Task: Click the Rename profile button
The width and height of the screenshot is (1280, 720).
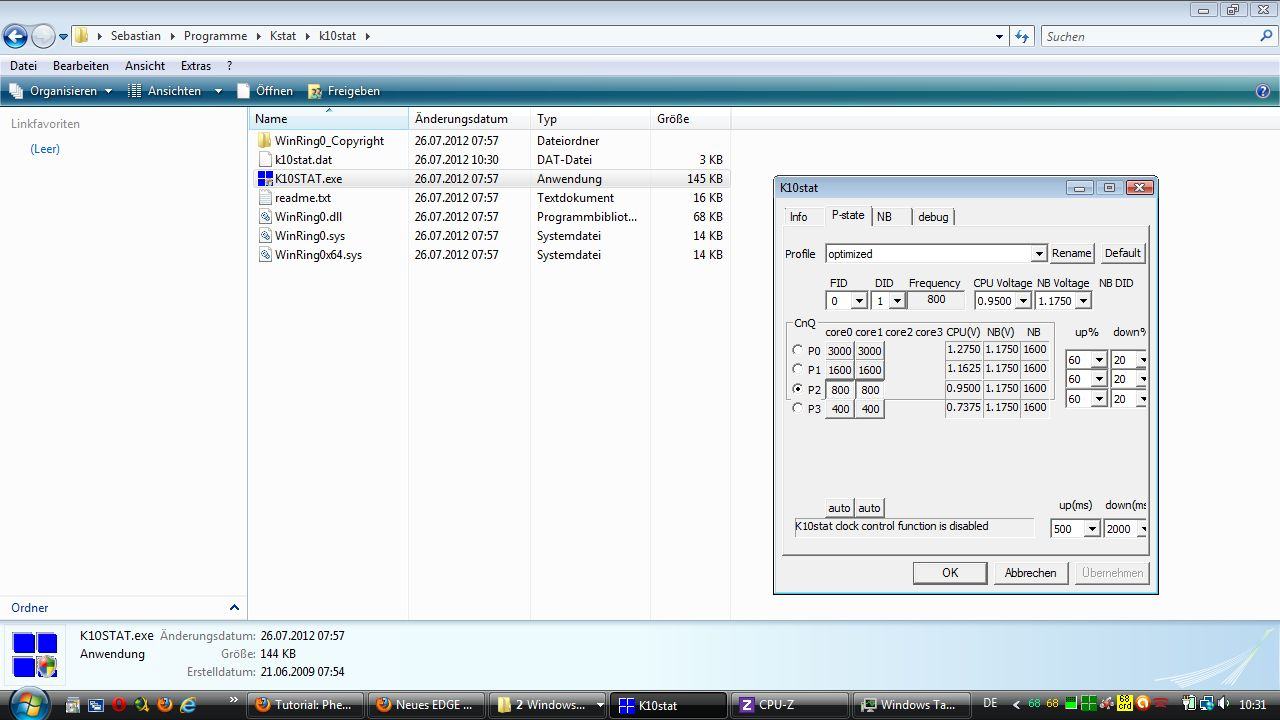Action: [x=1071, y=254]
